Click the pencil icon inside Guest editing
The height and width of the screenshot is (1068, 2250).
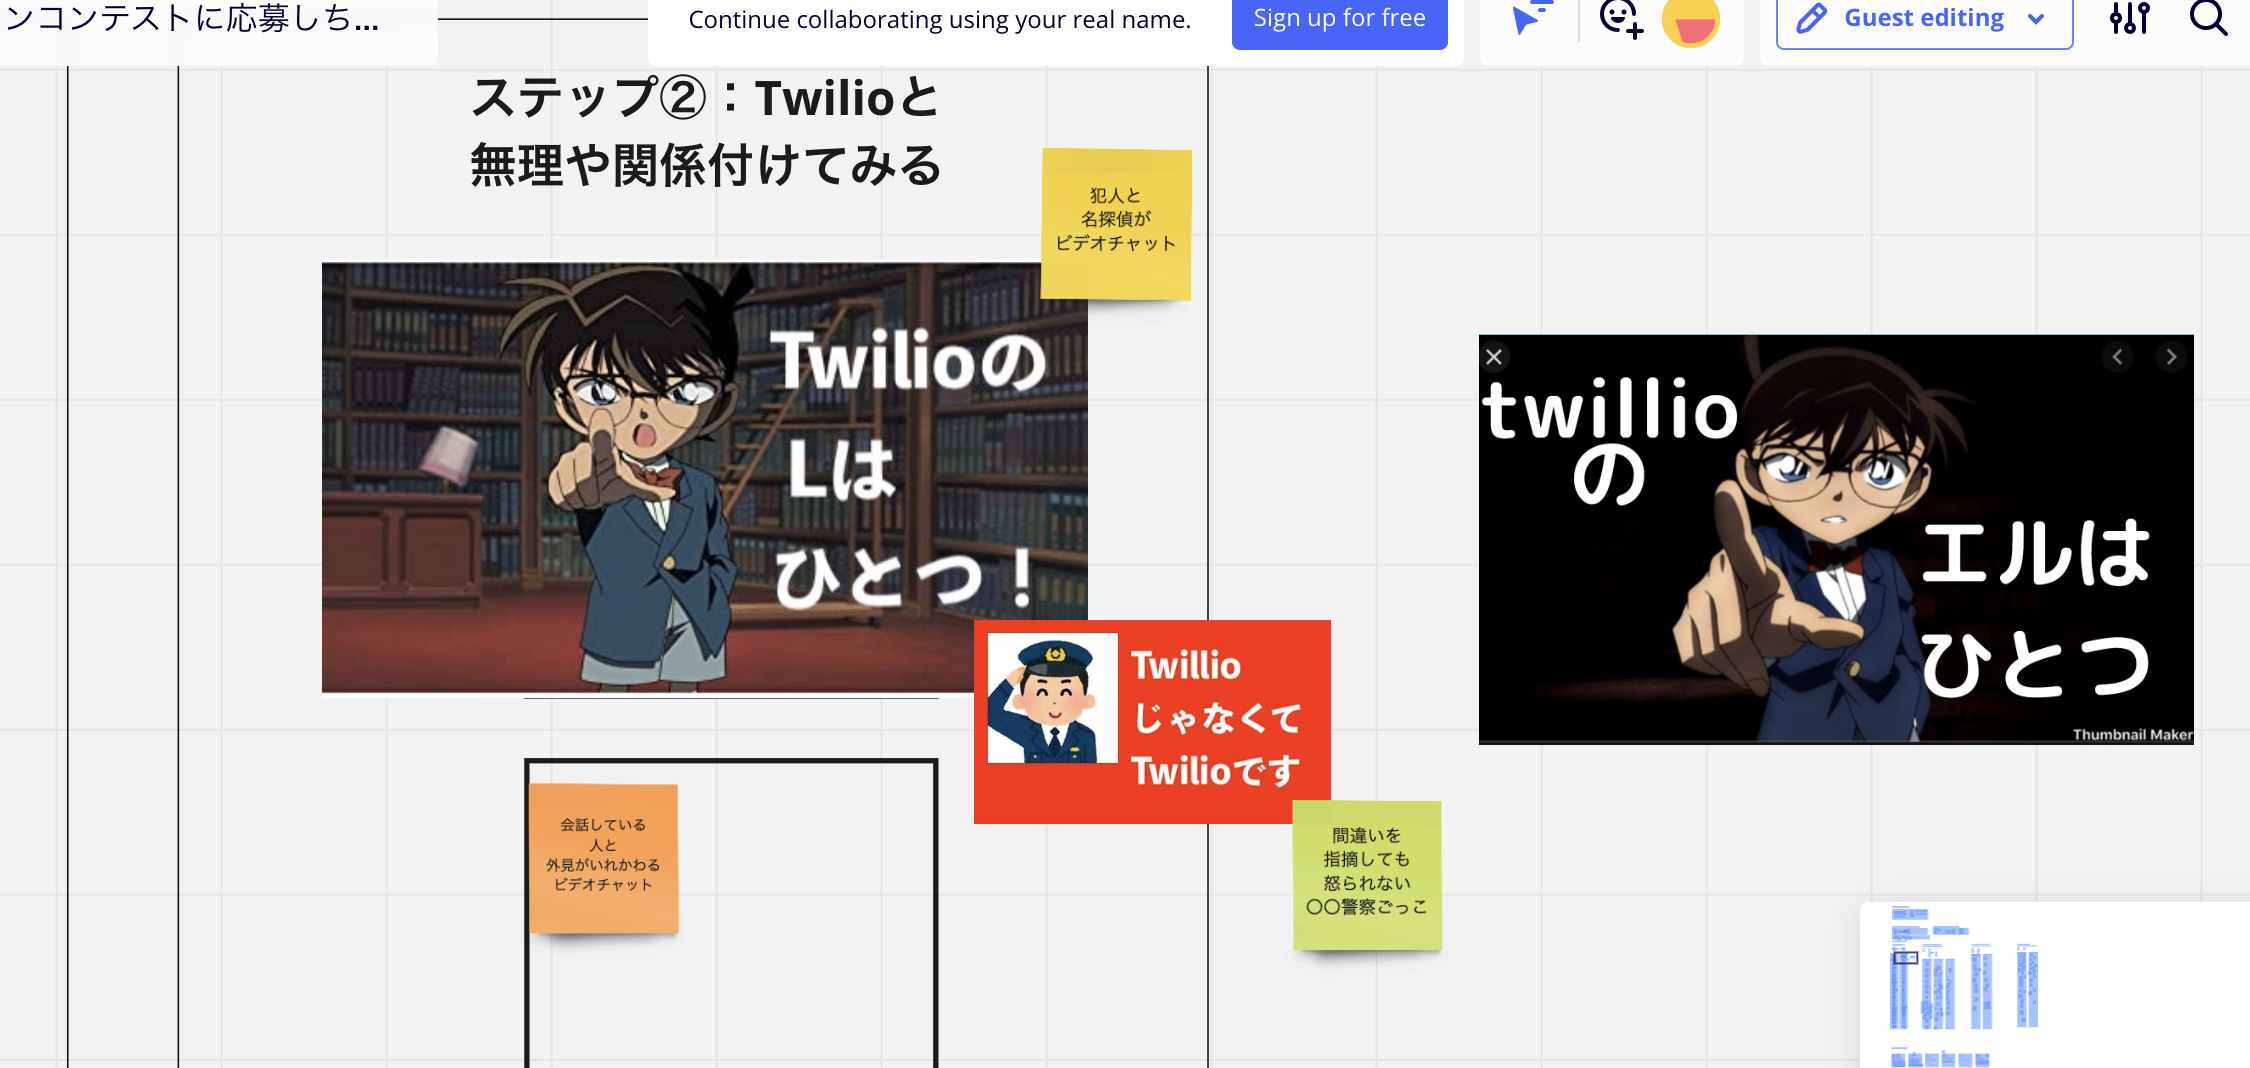tap(1810, 17)
